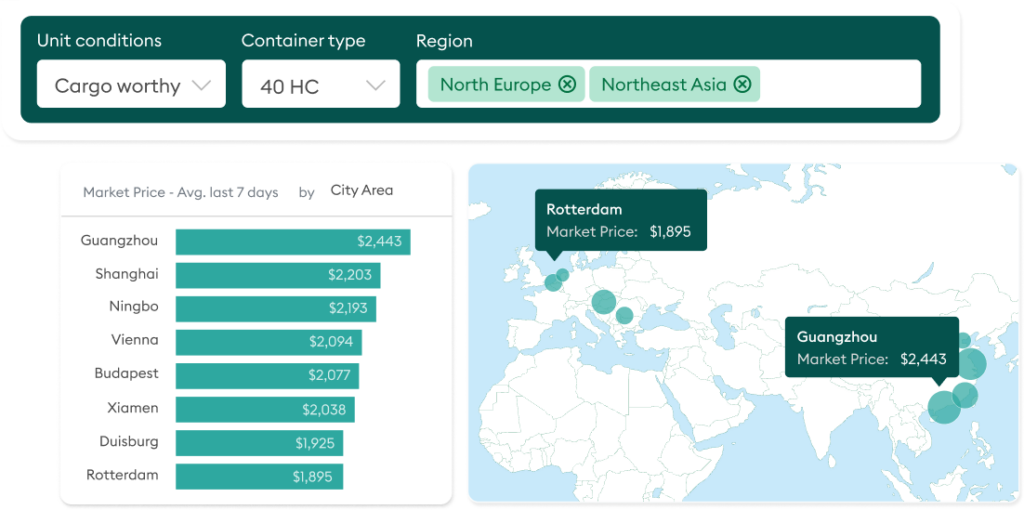Click the Rotterdam market price tooltip
1024x510 pixels.
tap(620, 221)
